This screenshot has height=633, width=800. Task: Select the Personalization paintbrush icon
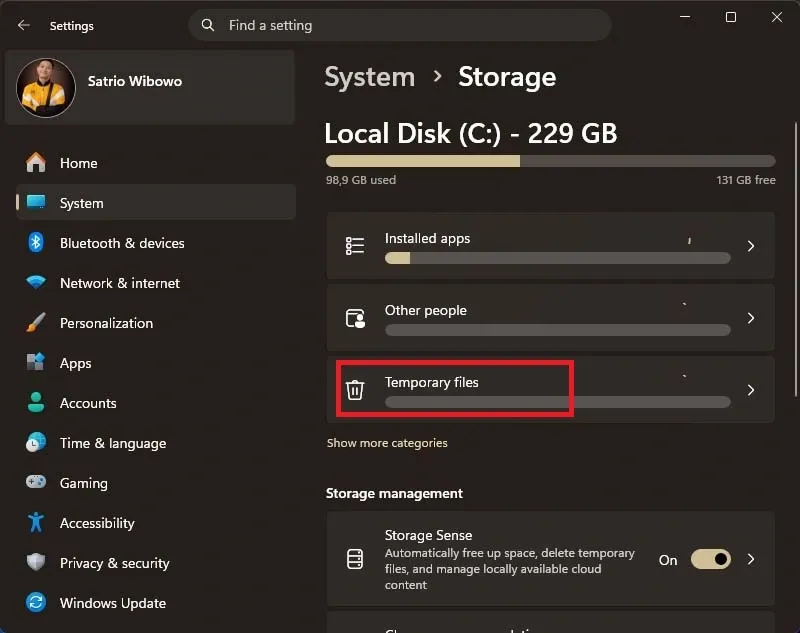click(36, 323)
